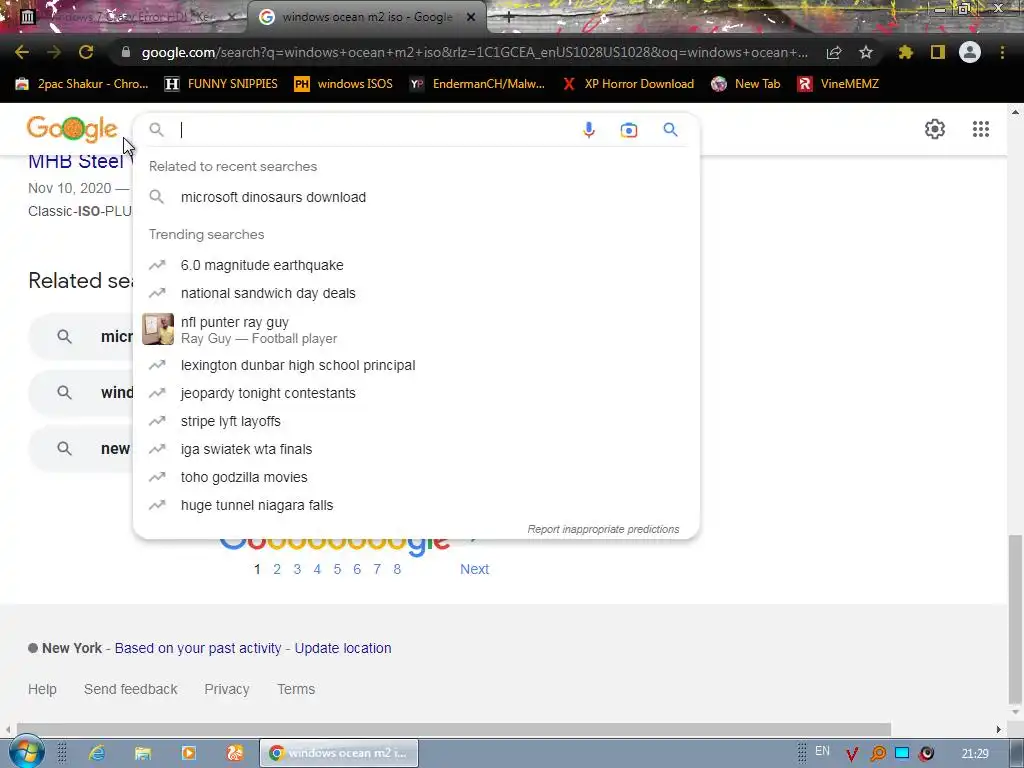
Task: Open Chrome three-dot menu
Action: (1002, 52)
